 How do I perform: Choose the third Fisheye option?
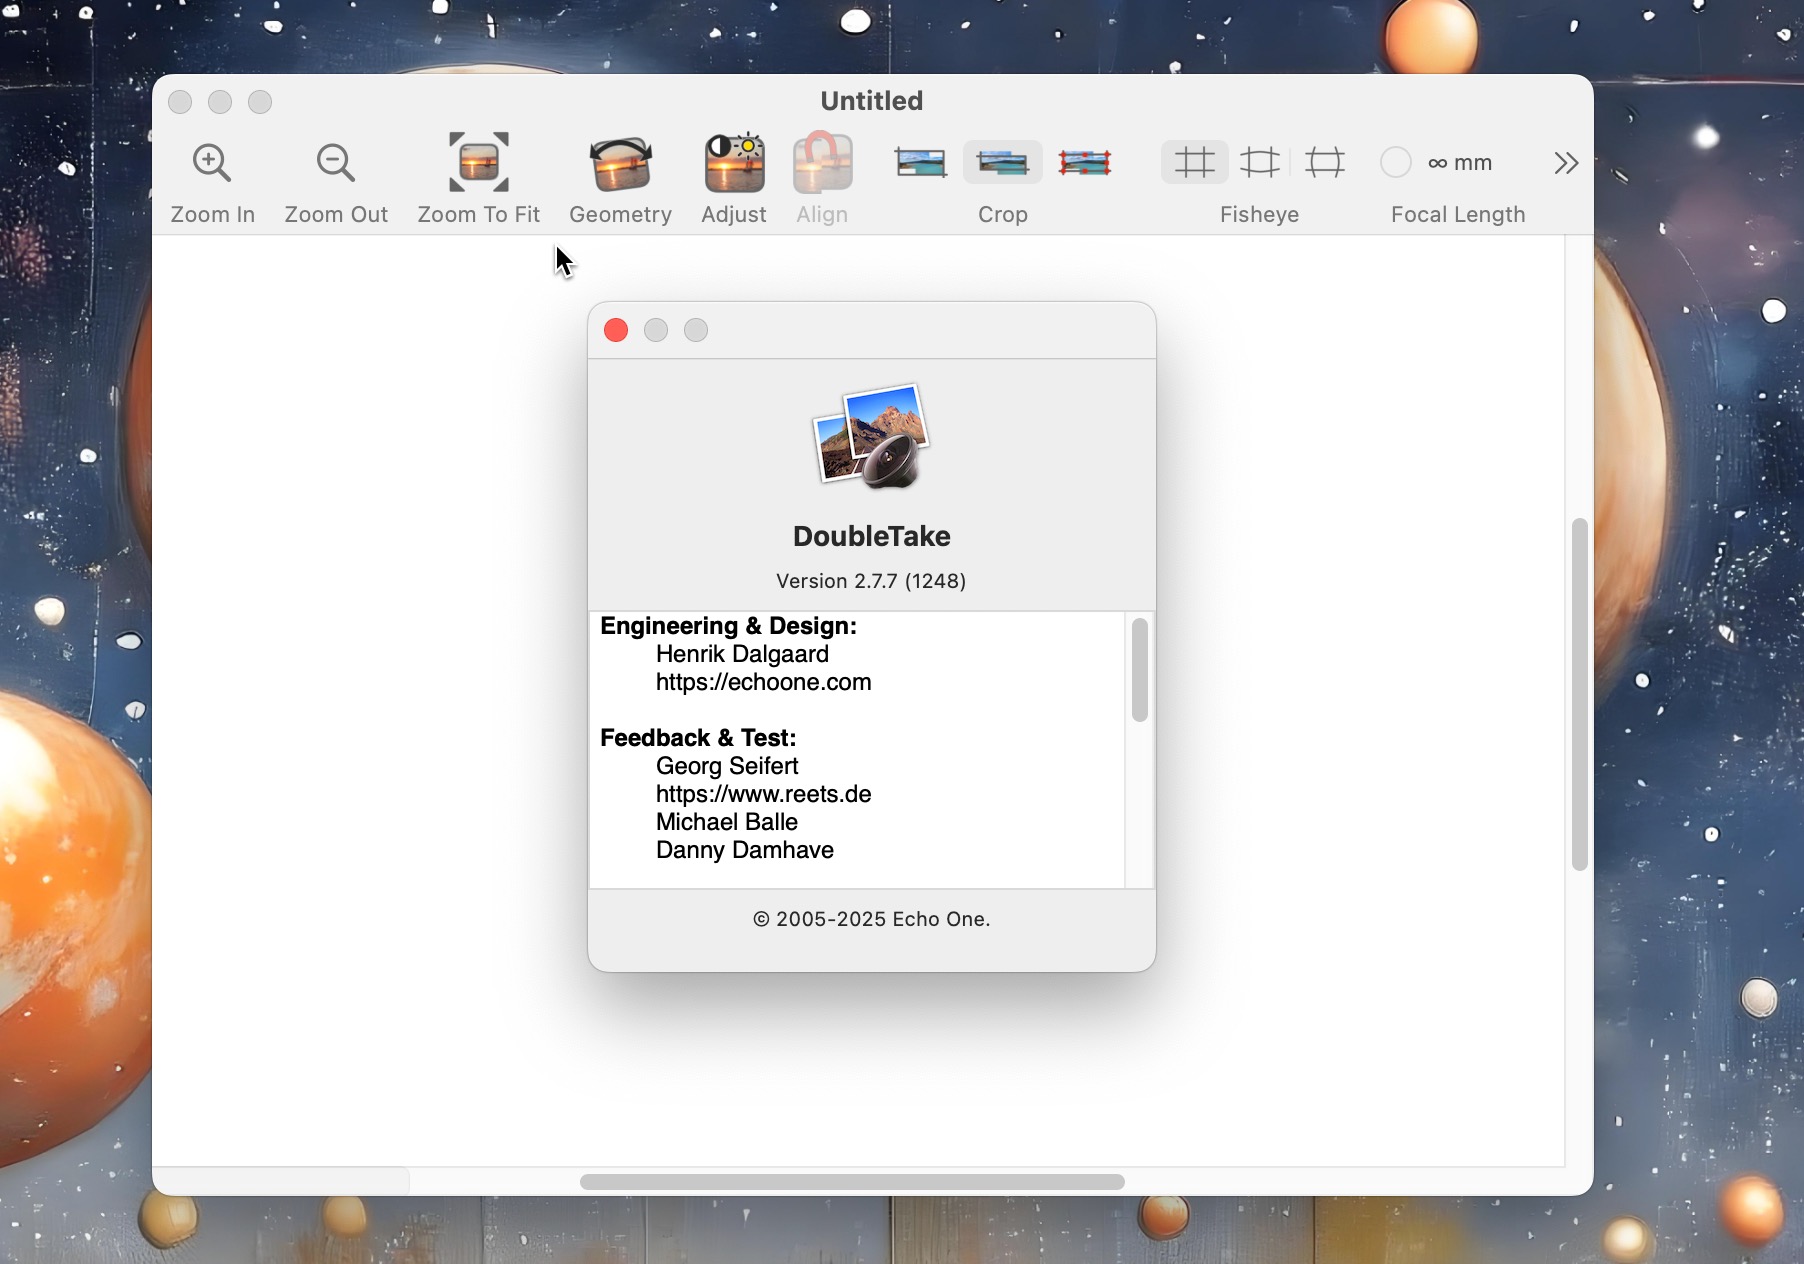[x=1325, y=162]
